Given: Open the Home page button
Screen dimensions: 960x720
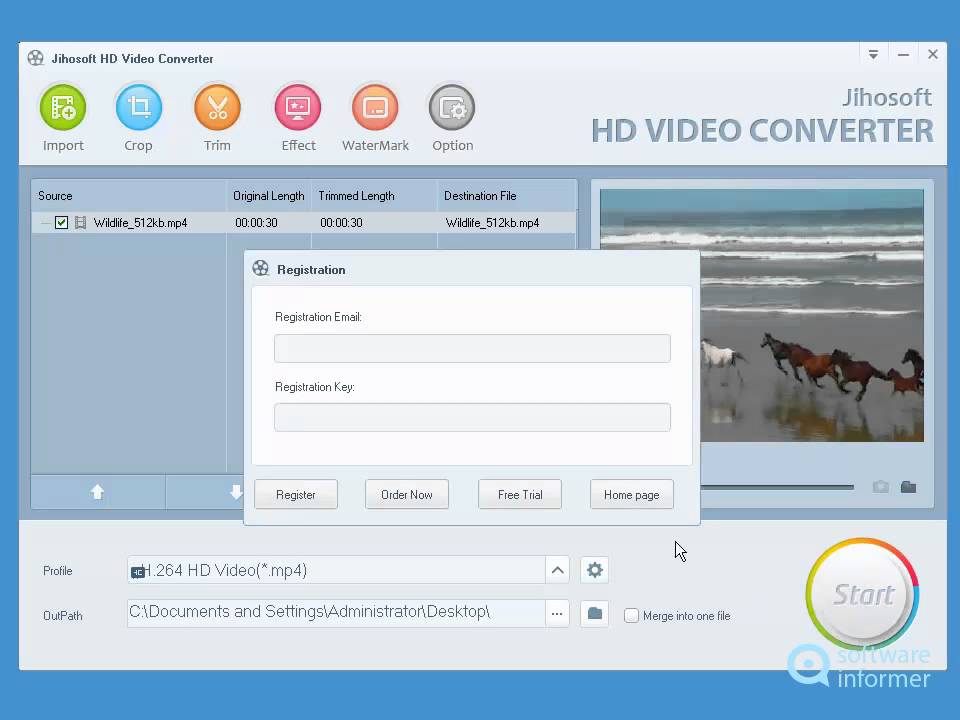Looking at the screenshot, I should click(631, 494).
